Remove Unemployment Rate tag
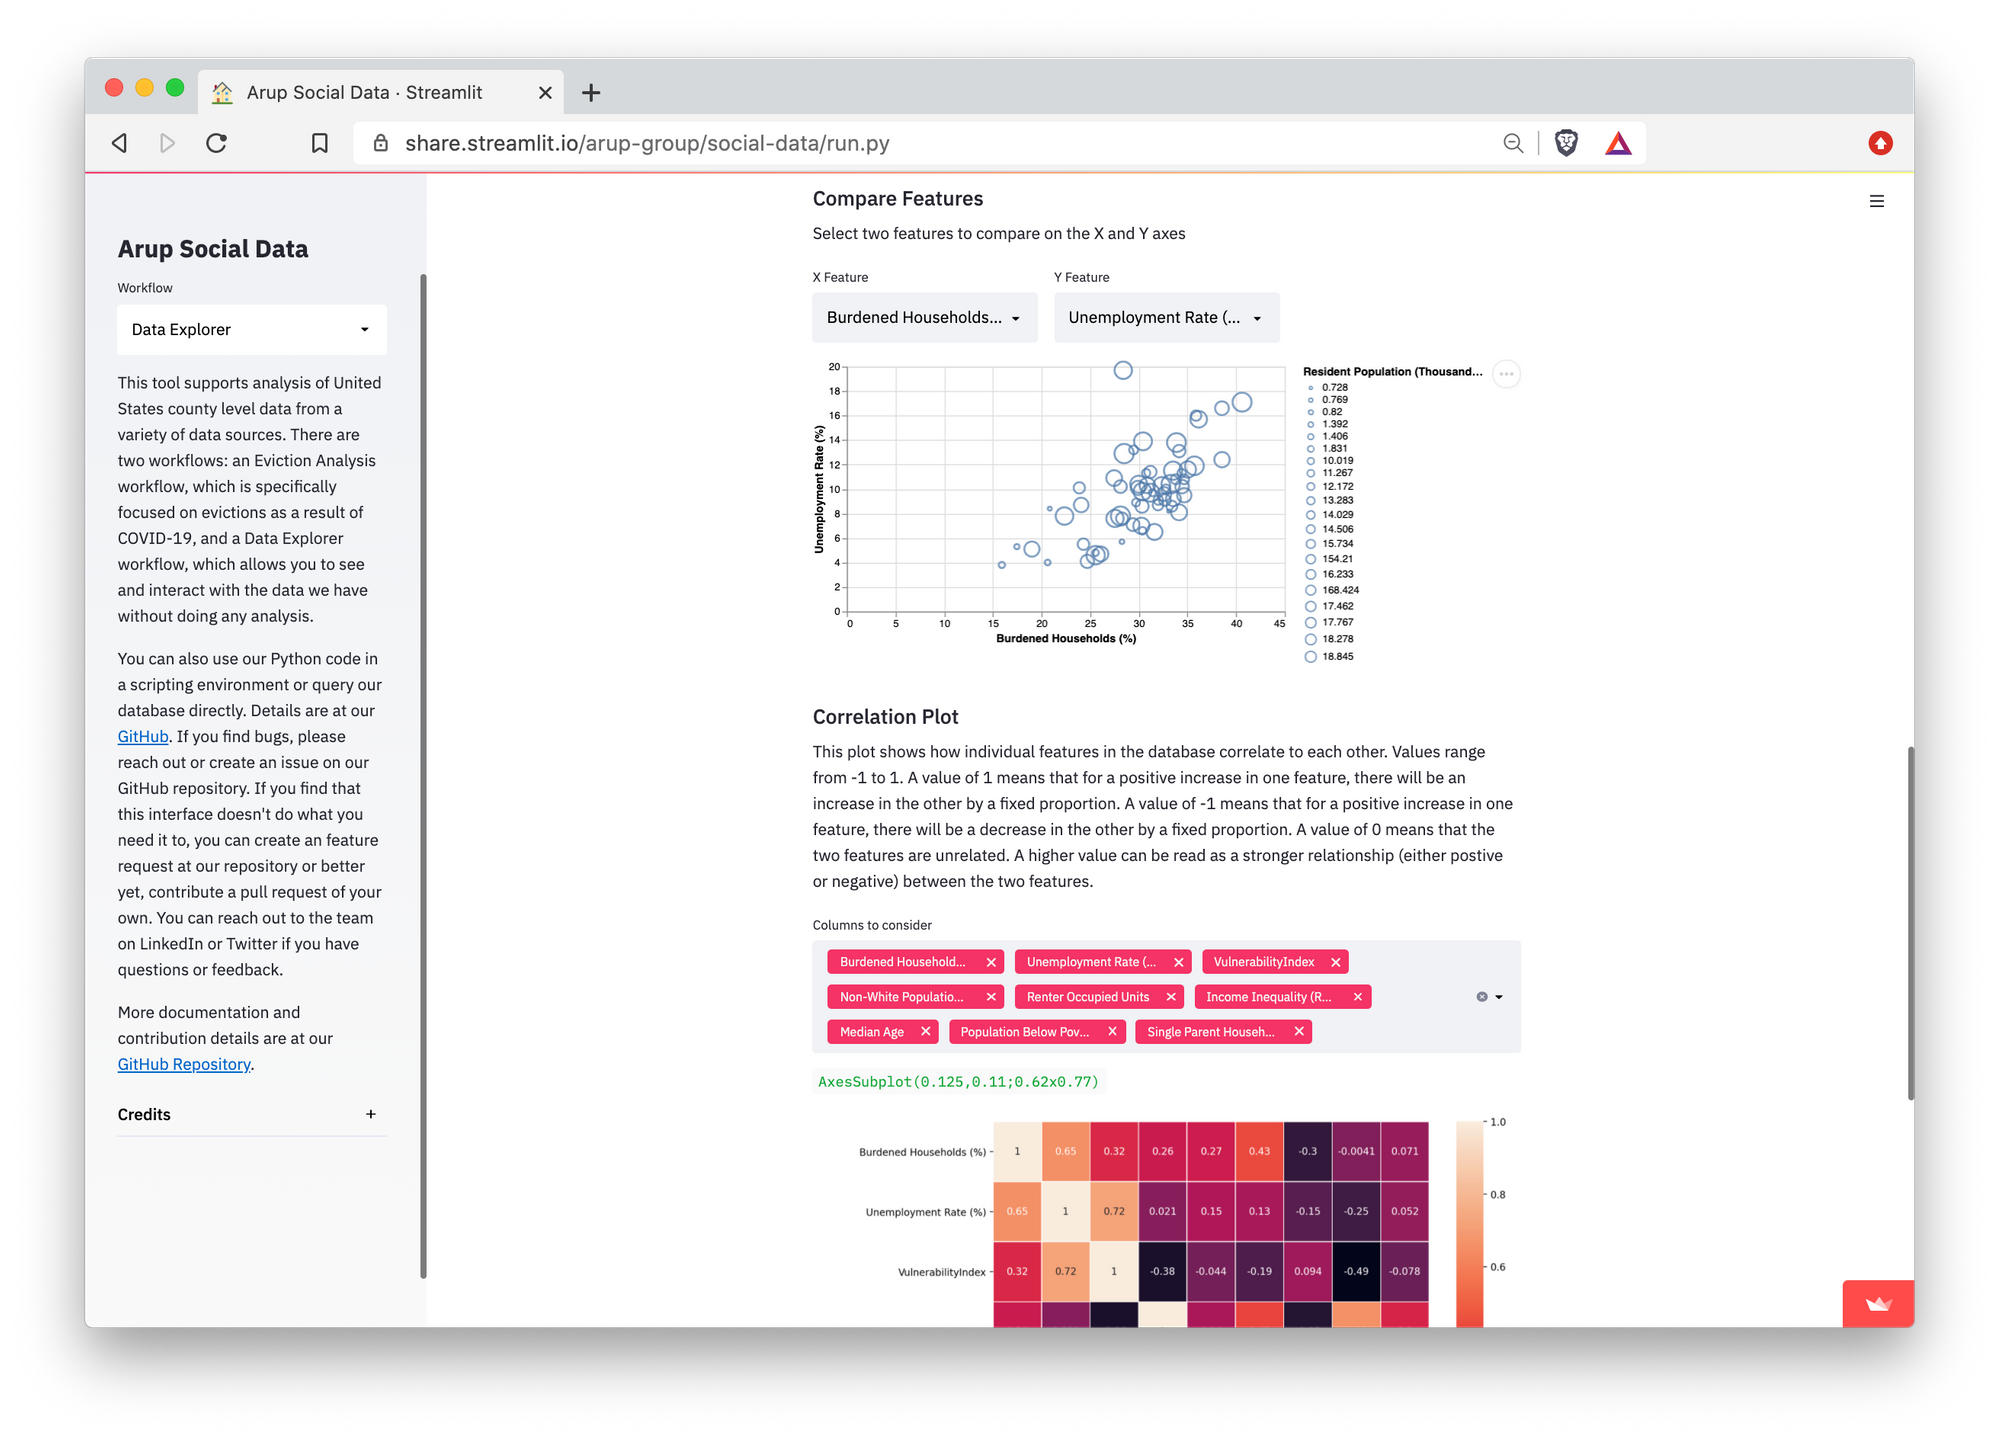The image size is (2000, 1441). point(1178,962)
